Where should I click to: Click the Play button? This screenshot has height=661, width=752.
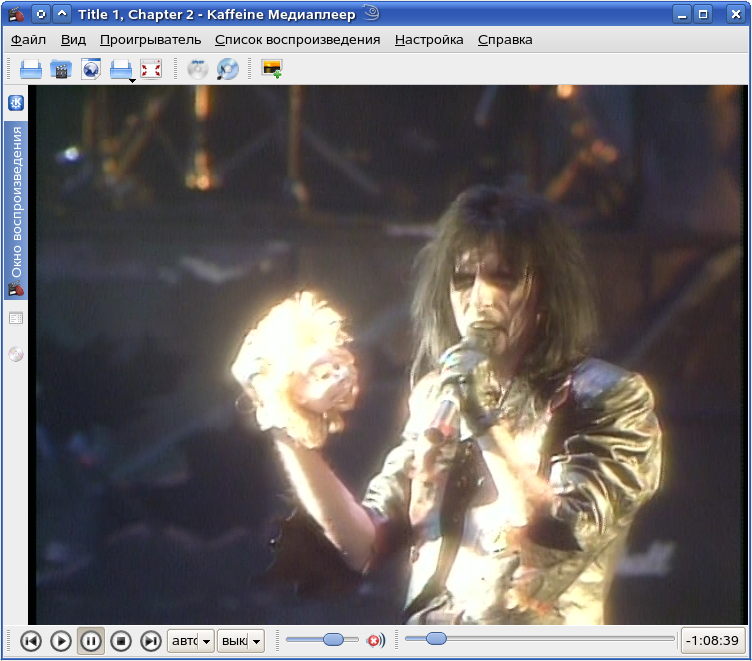[61, 641]
